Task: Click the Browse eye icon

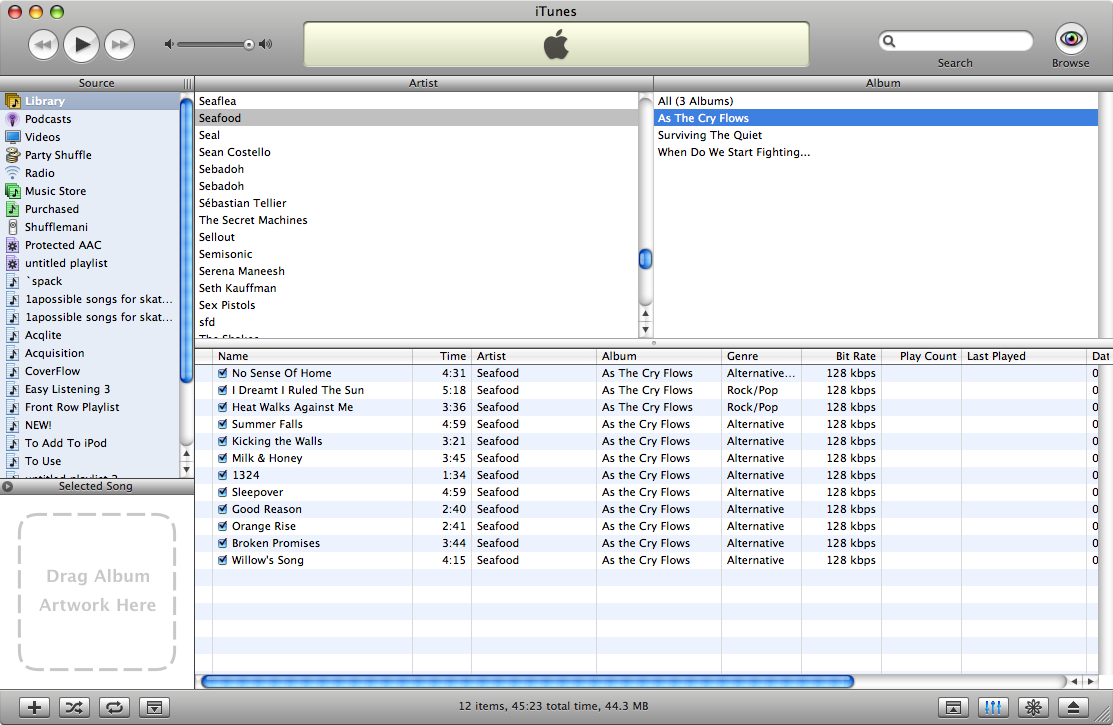Action: pos(1070,38)
